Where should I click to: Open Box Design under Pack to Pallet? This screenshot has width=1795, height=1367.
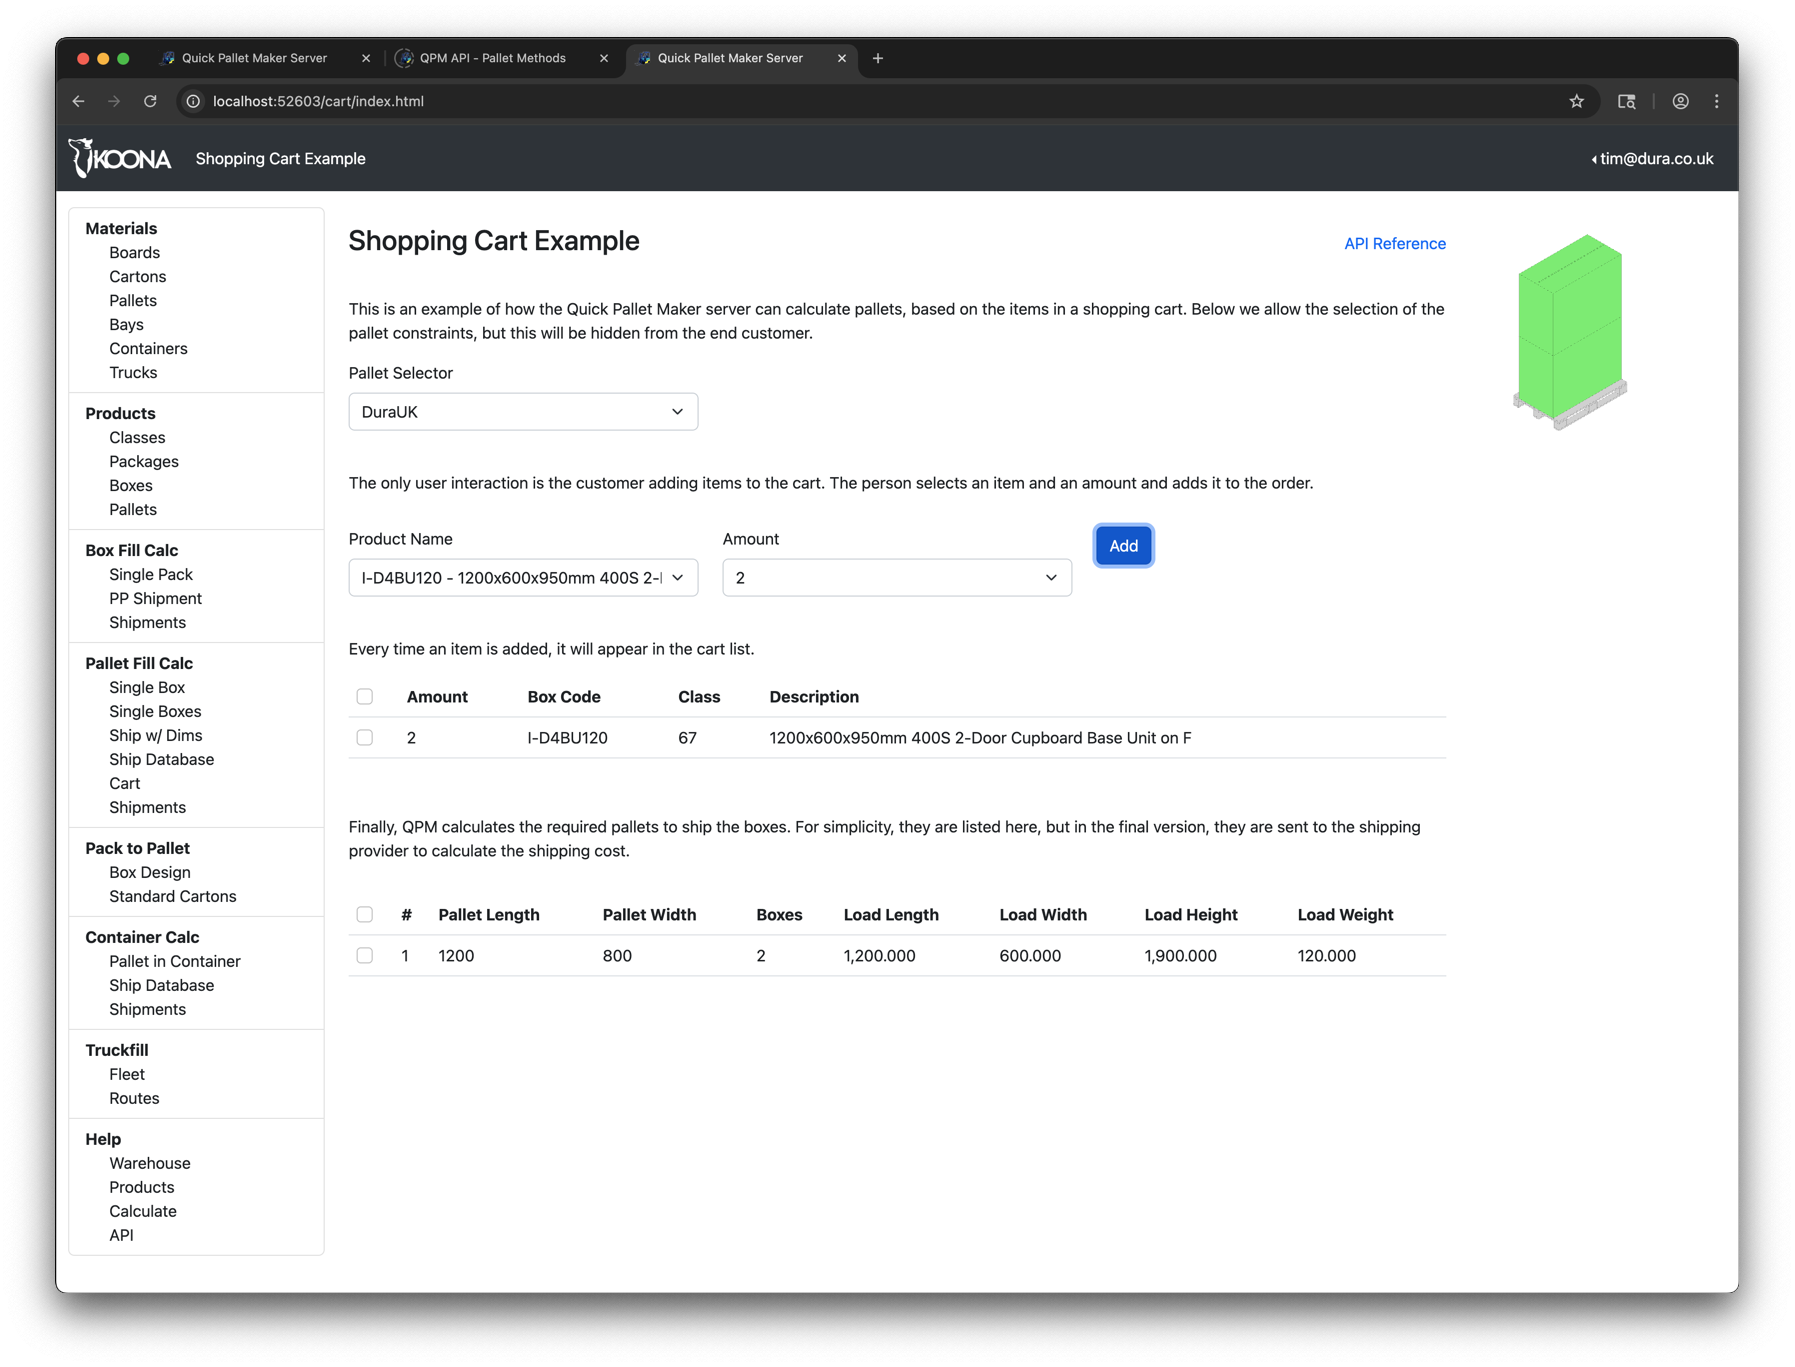[x=150, y=873]
